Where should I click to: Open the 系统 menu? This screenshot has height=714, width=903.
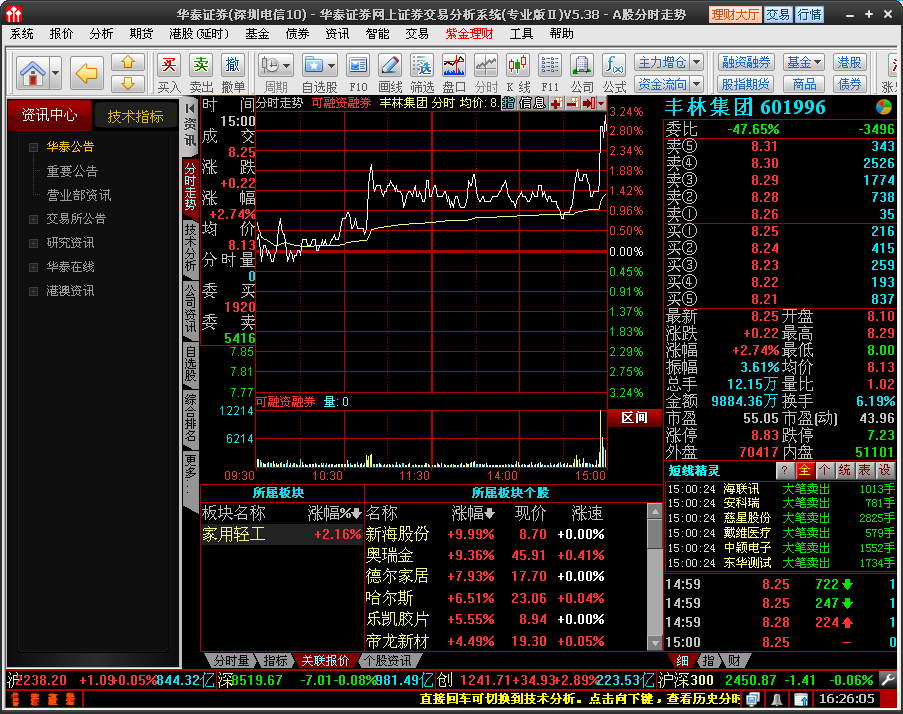22,34
